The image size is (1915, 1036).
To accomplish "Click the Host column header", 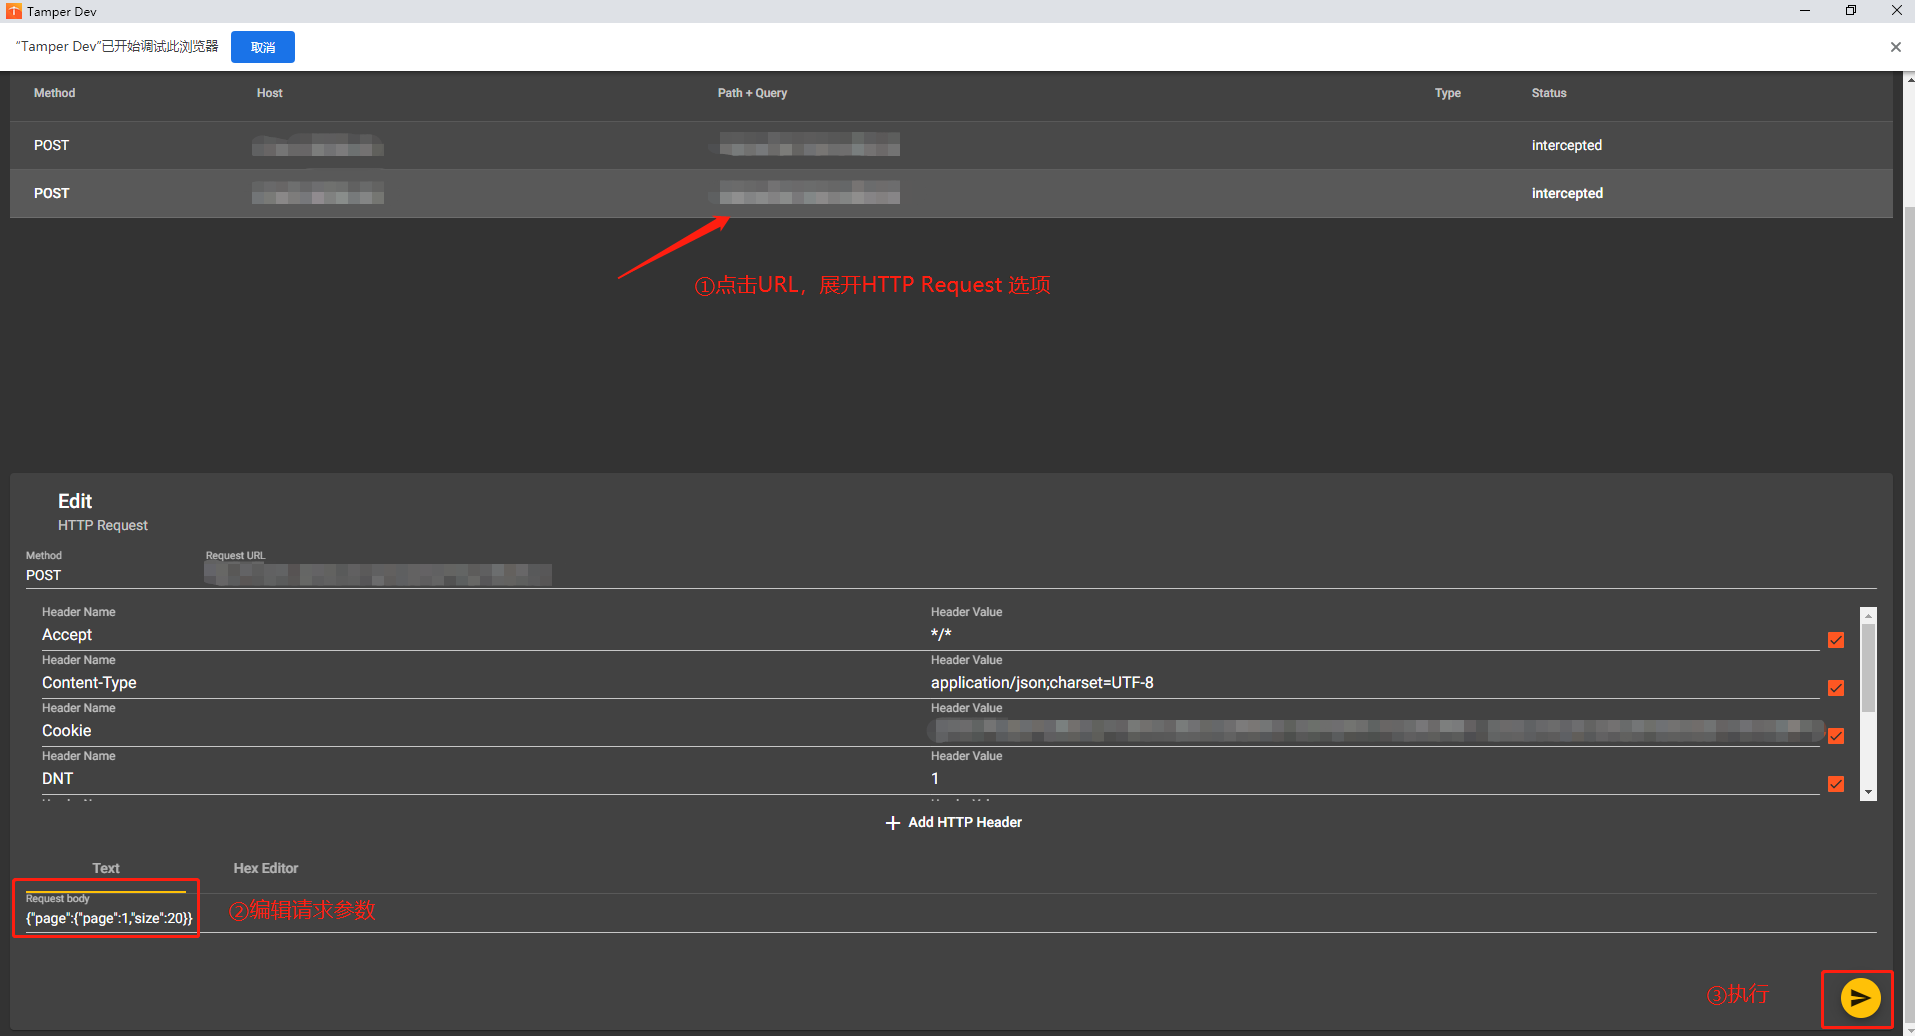I will (x=270, y=93).
